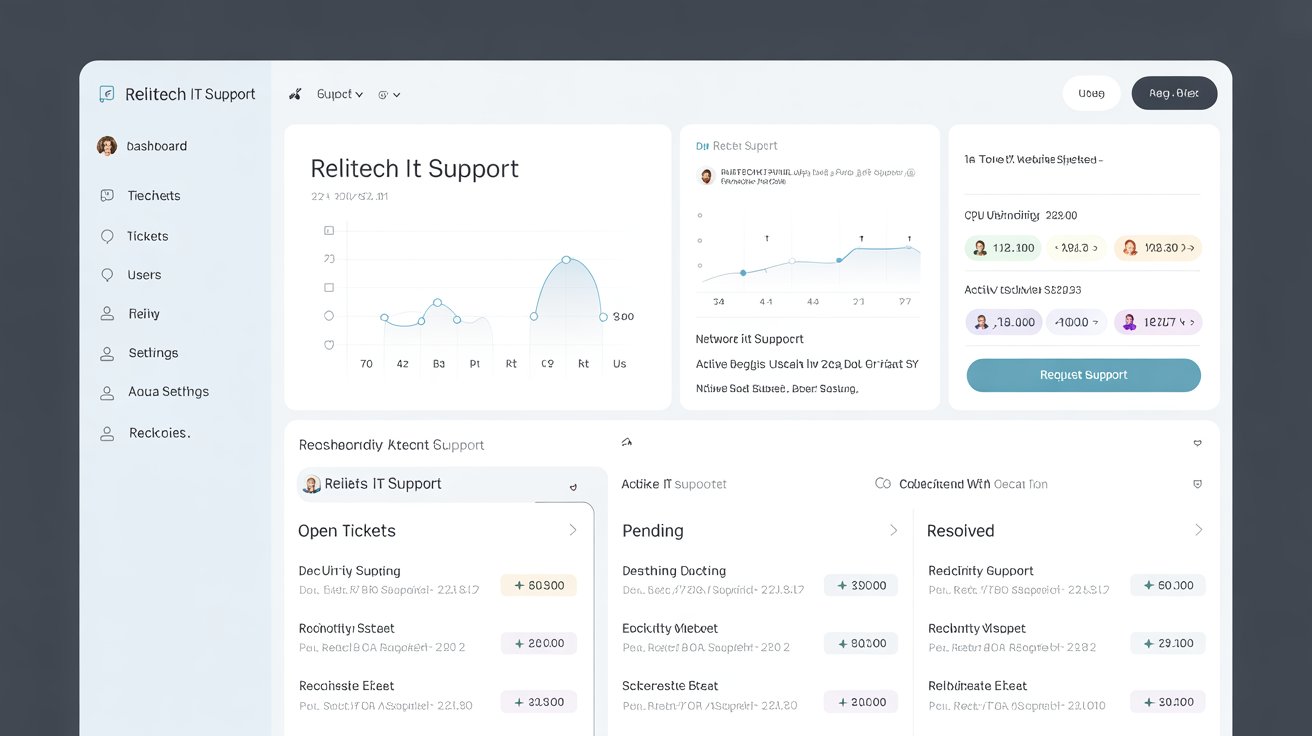Toggle the empty square checkbox on chart axis
The width and height of the screenshot is (1312, 736).
329,288
